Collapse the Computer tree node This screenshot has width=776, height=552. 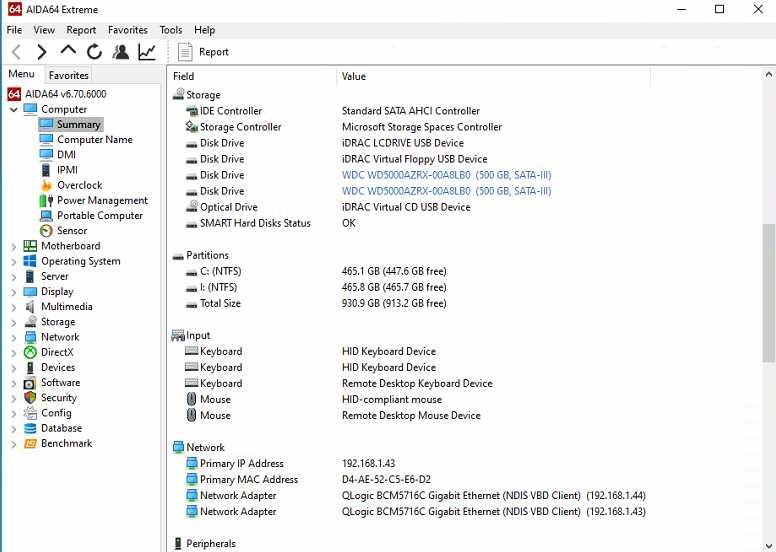point(14,109)
